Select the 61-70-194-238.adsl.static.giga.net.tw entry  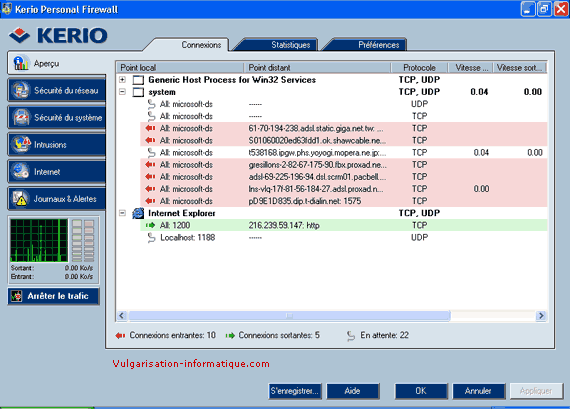[x=316, y=128]
